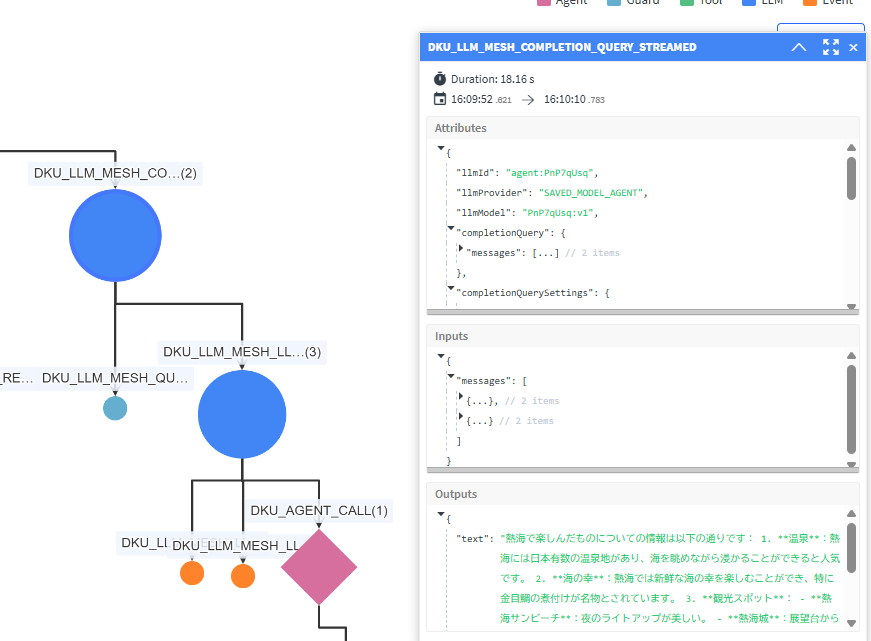Click the Attributes scrollbar up arrow
Screen dimensions: 871x641
(851, 148)
